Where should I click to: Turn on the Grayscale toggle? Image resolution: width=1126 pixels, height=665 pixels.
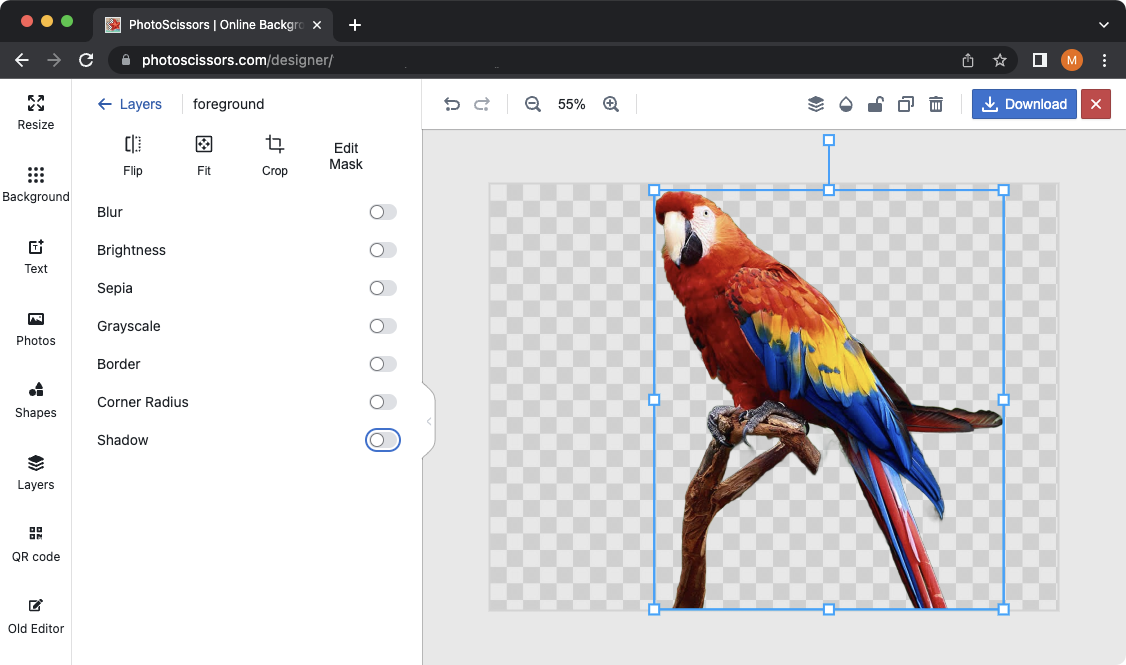[382, 326]
